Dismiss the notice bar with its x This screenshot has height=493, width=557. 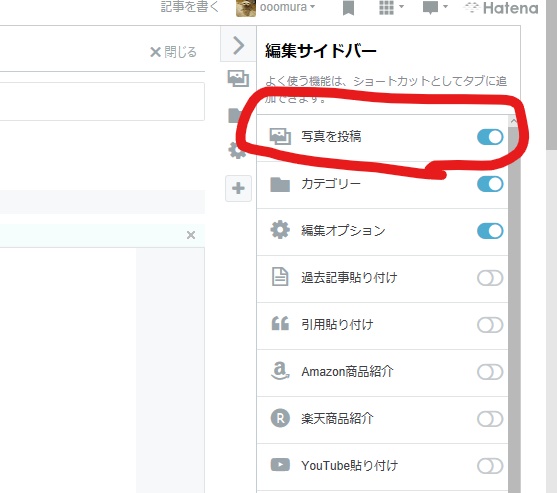[191, 235]
